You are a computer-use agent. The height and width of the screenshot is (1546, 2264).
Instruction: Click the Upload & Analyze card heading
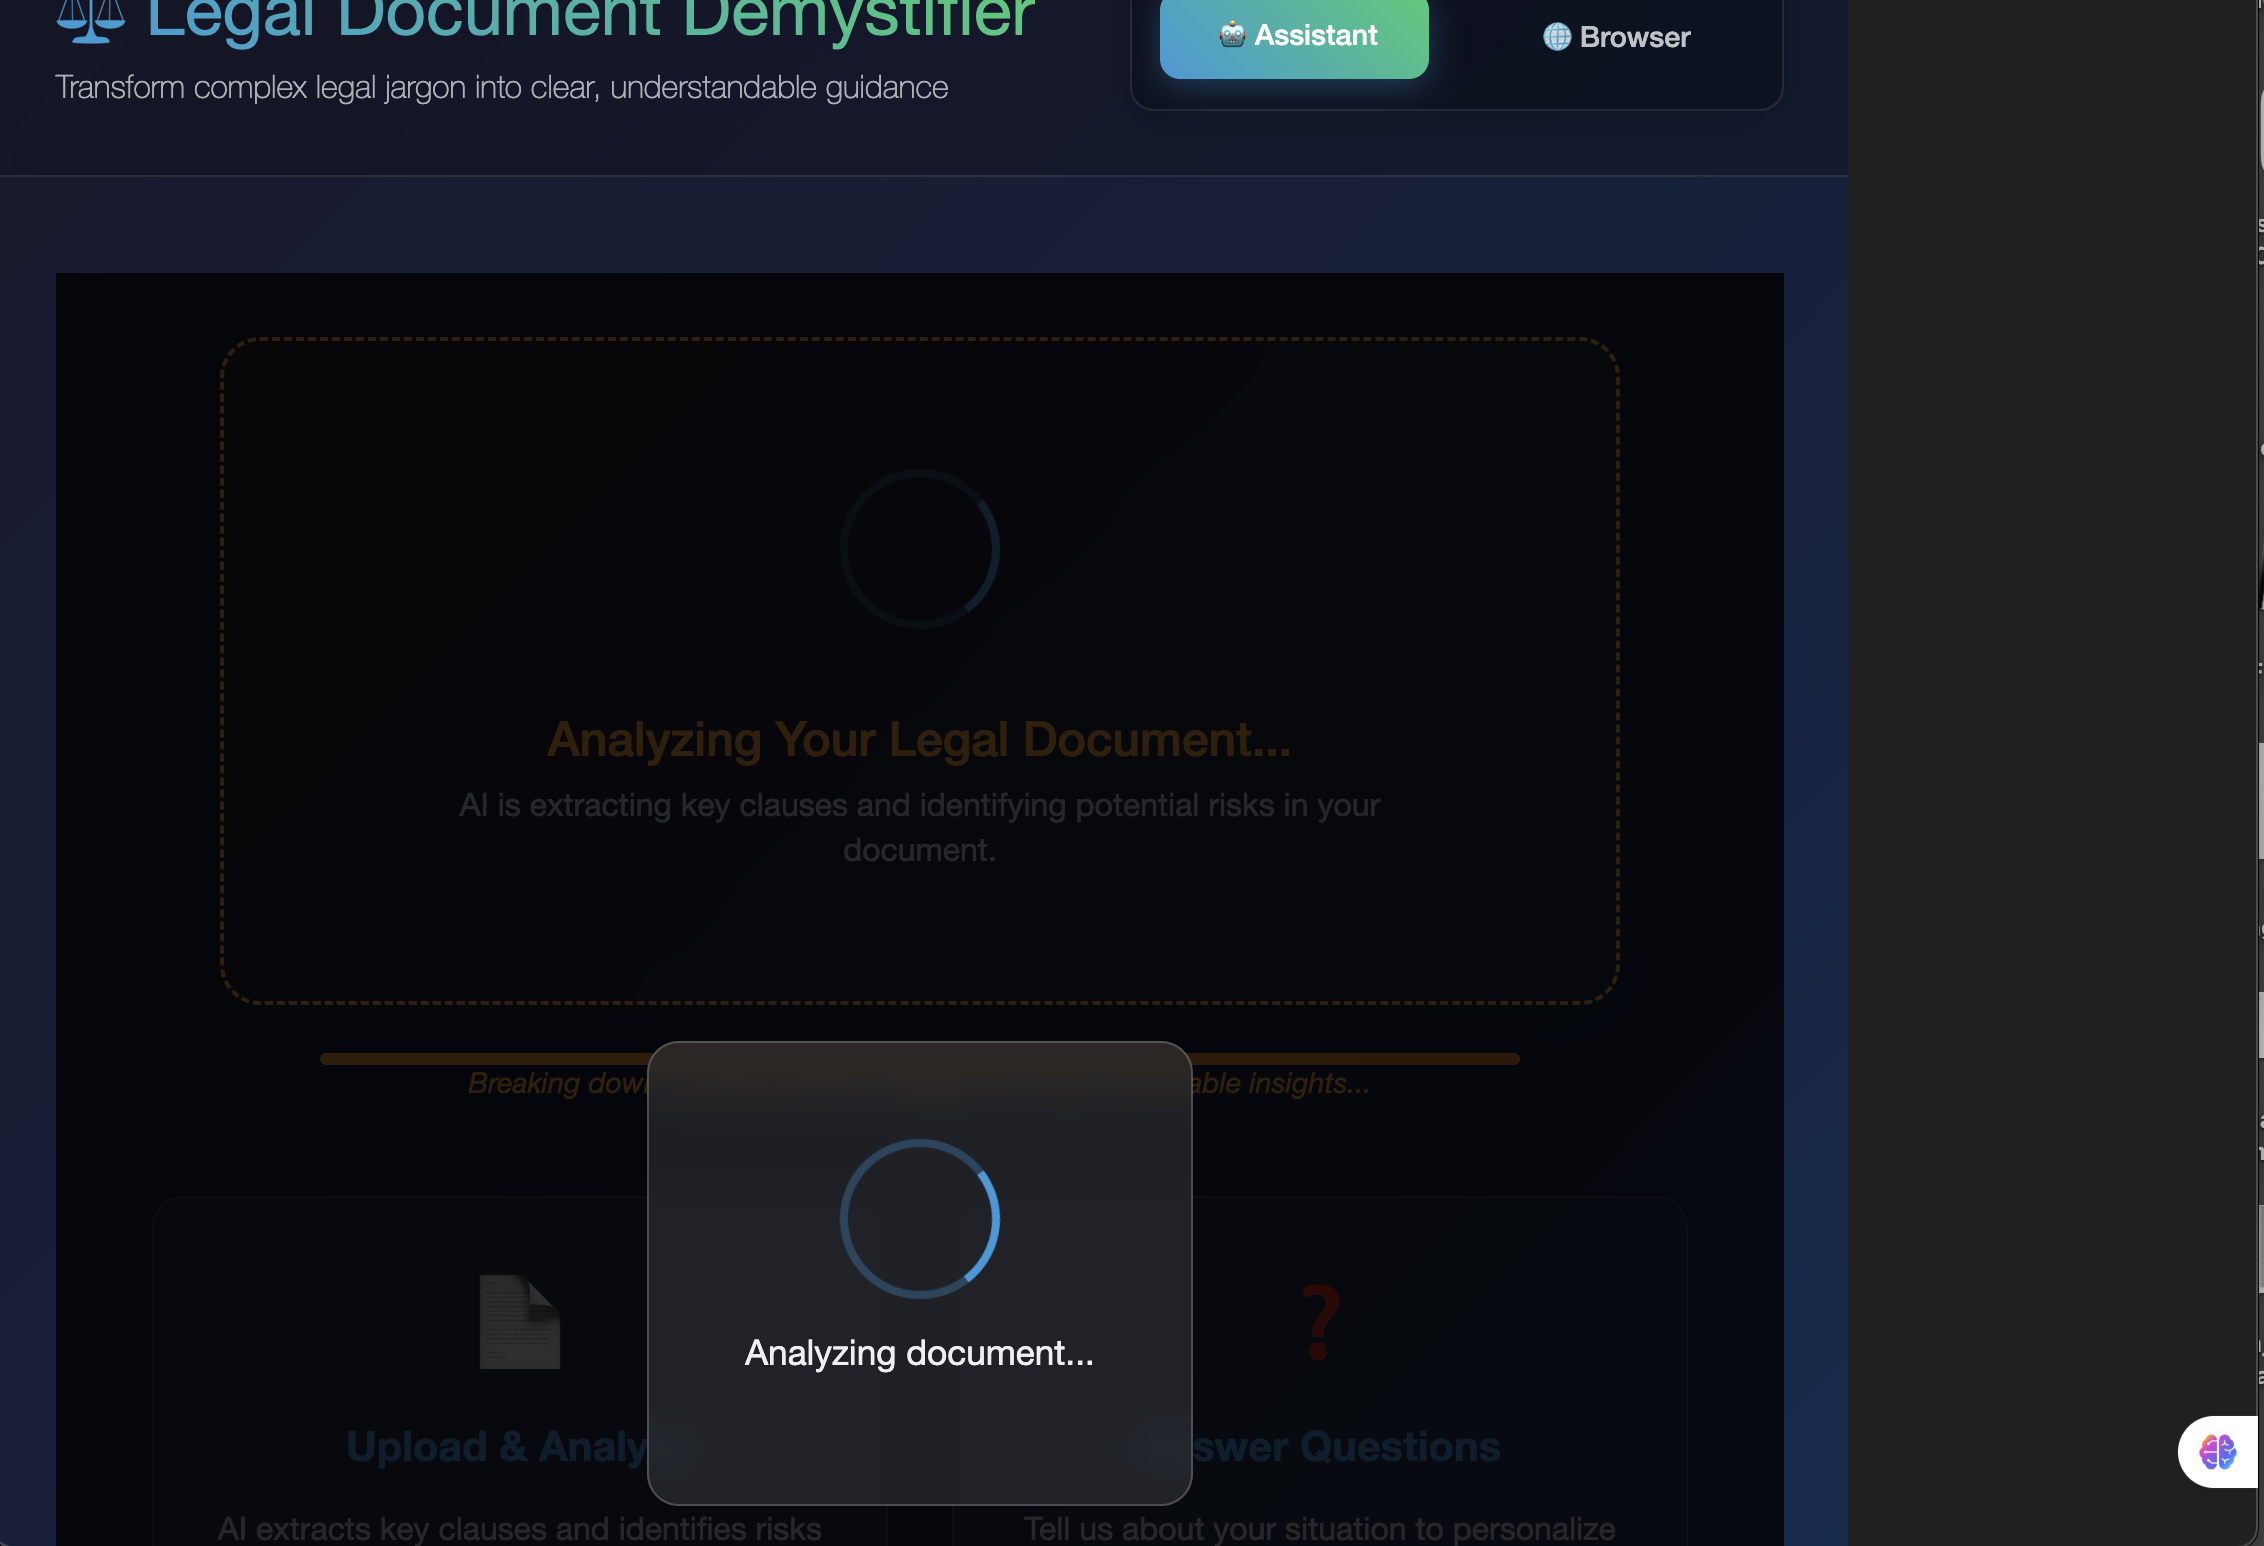[x=497, y=1447]
